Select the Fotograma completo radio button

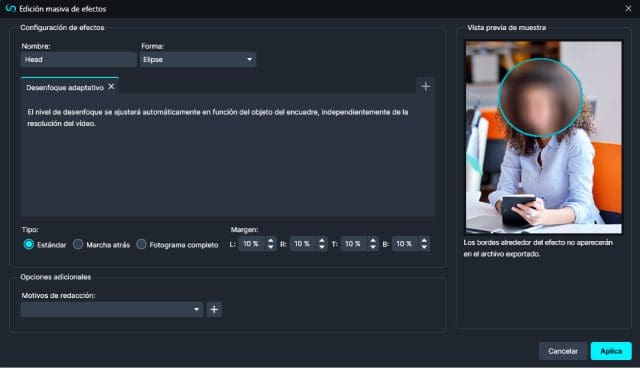(141, 244)
